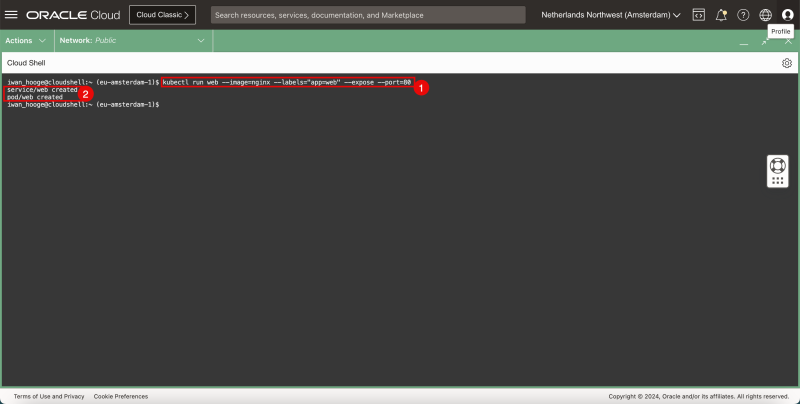Click the Cloud Classic button
800x404 pixels.
coord(162,15)
